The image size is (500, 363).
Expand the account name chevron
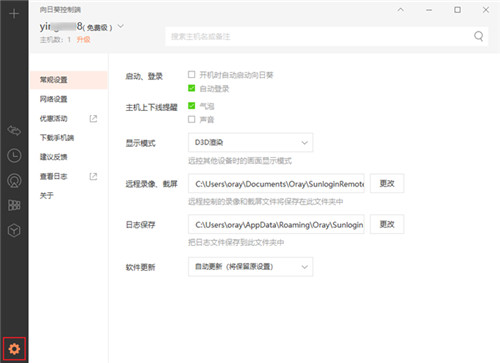(121, 26)
